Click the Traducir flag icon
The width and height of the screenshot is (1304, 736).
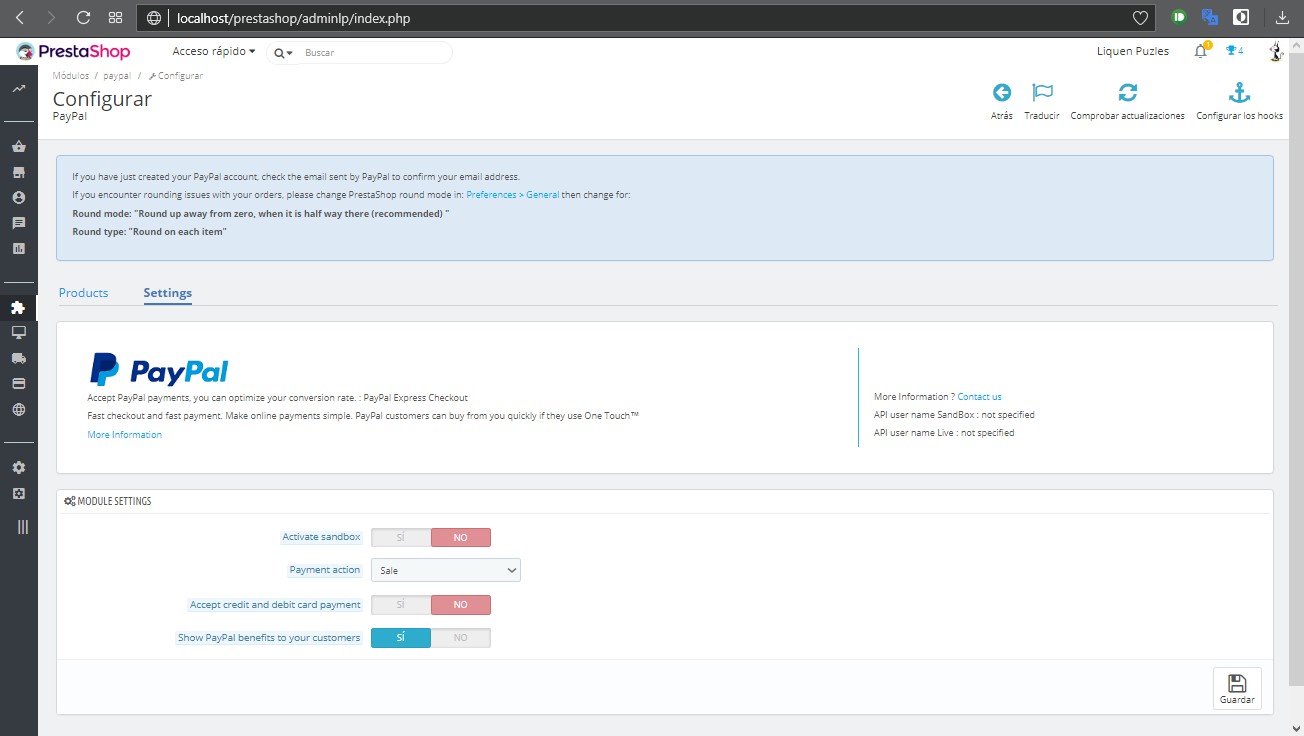(x=1042, y=93)
